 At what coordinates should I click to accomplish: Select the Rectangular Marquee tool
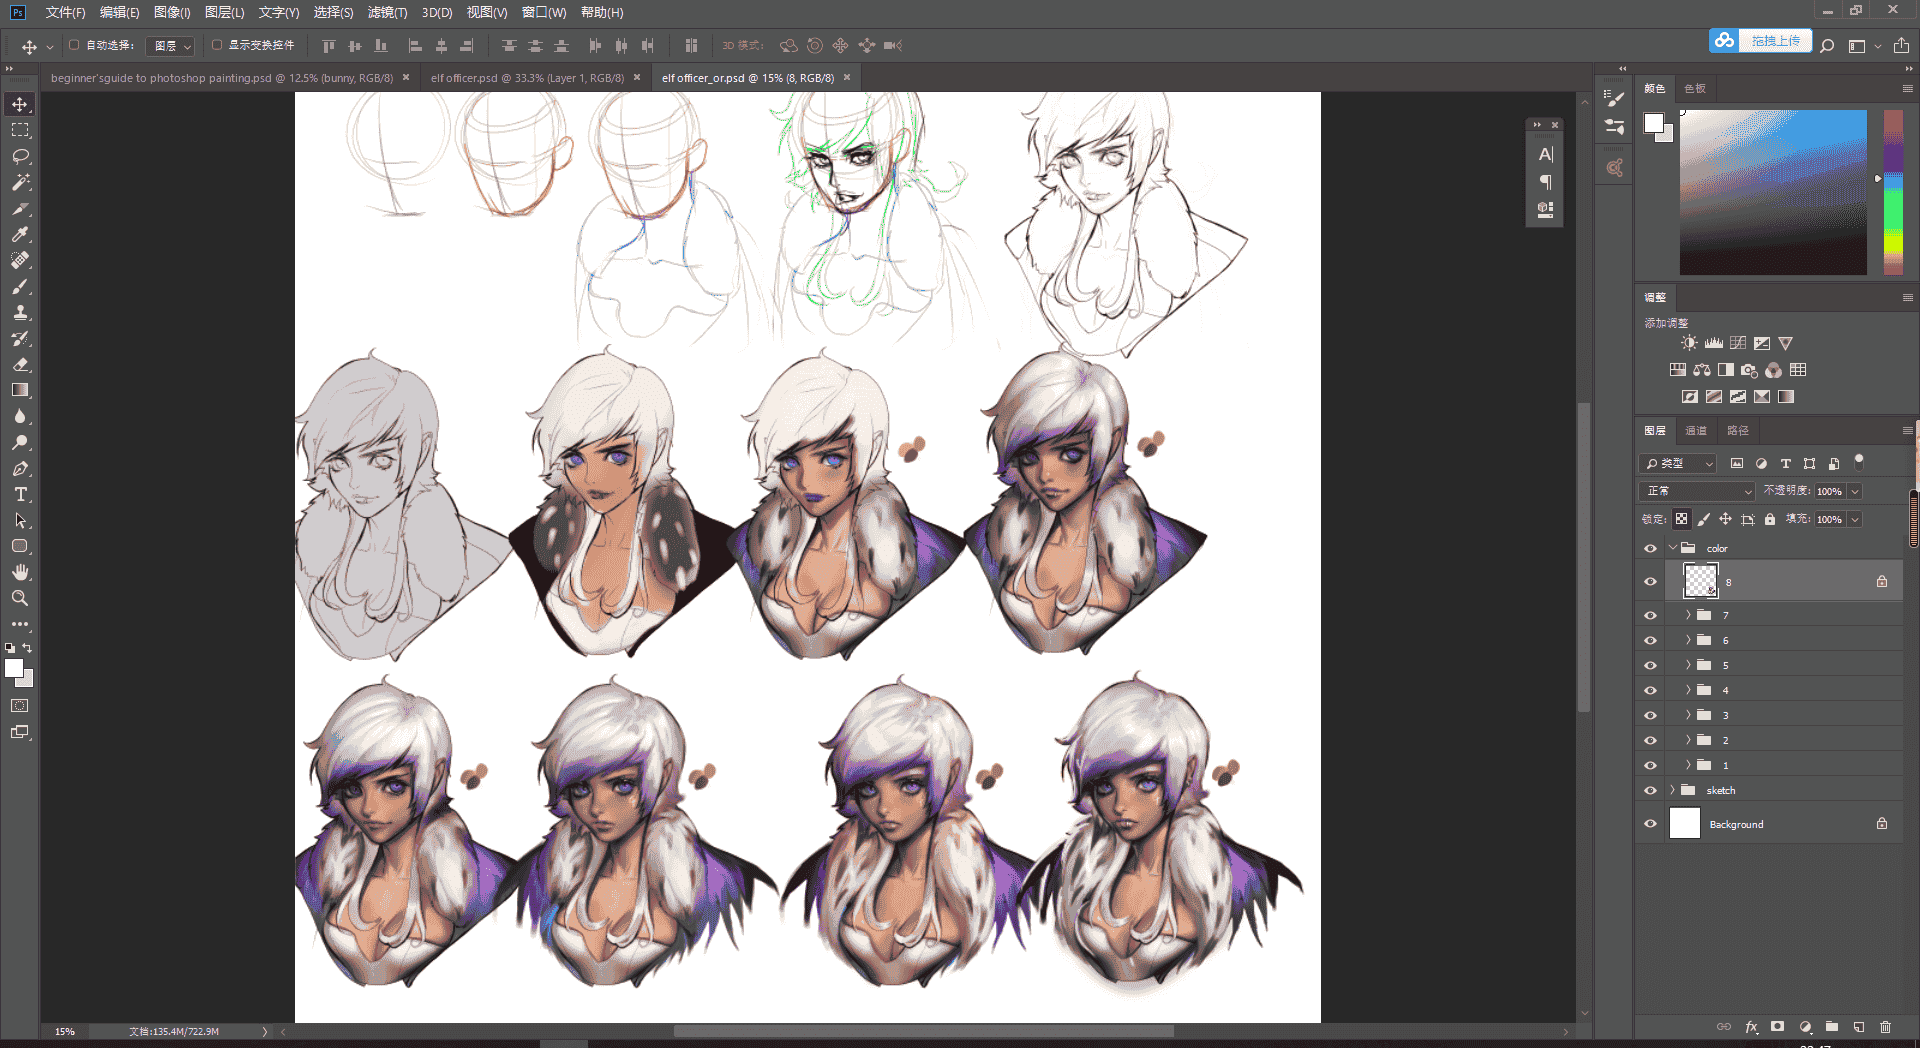pos(20,130)
